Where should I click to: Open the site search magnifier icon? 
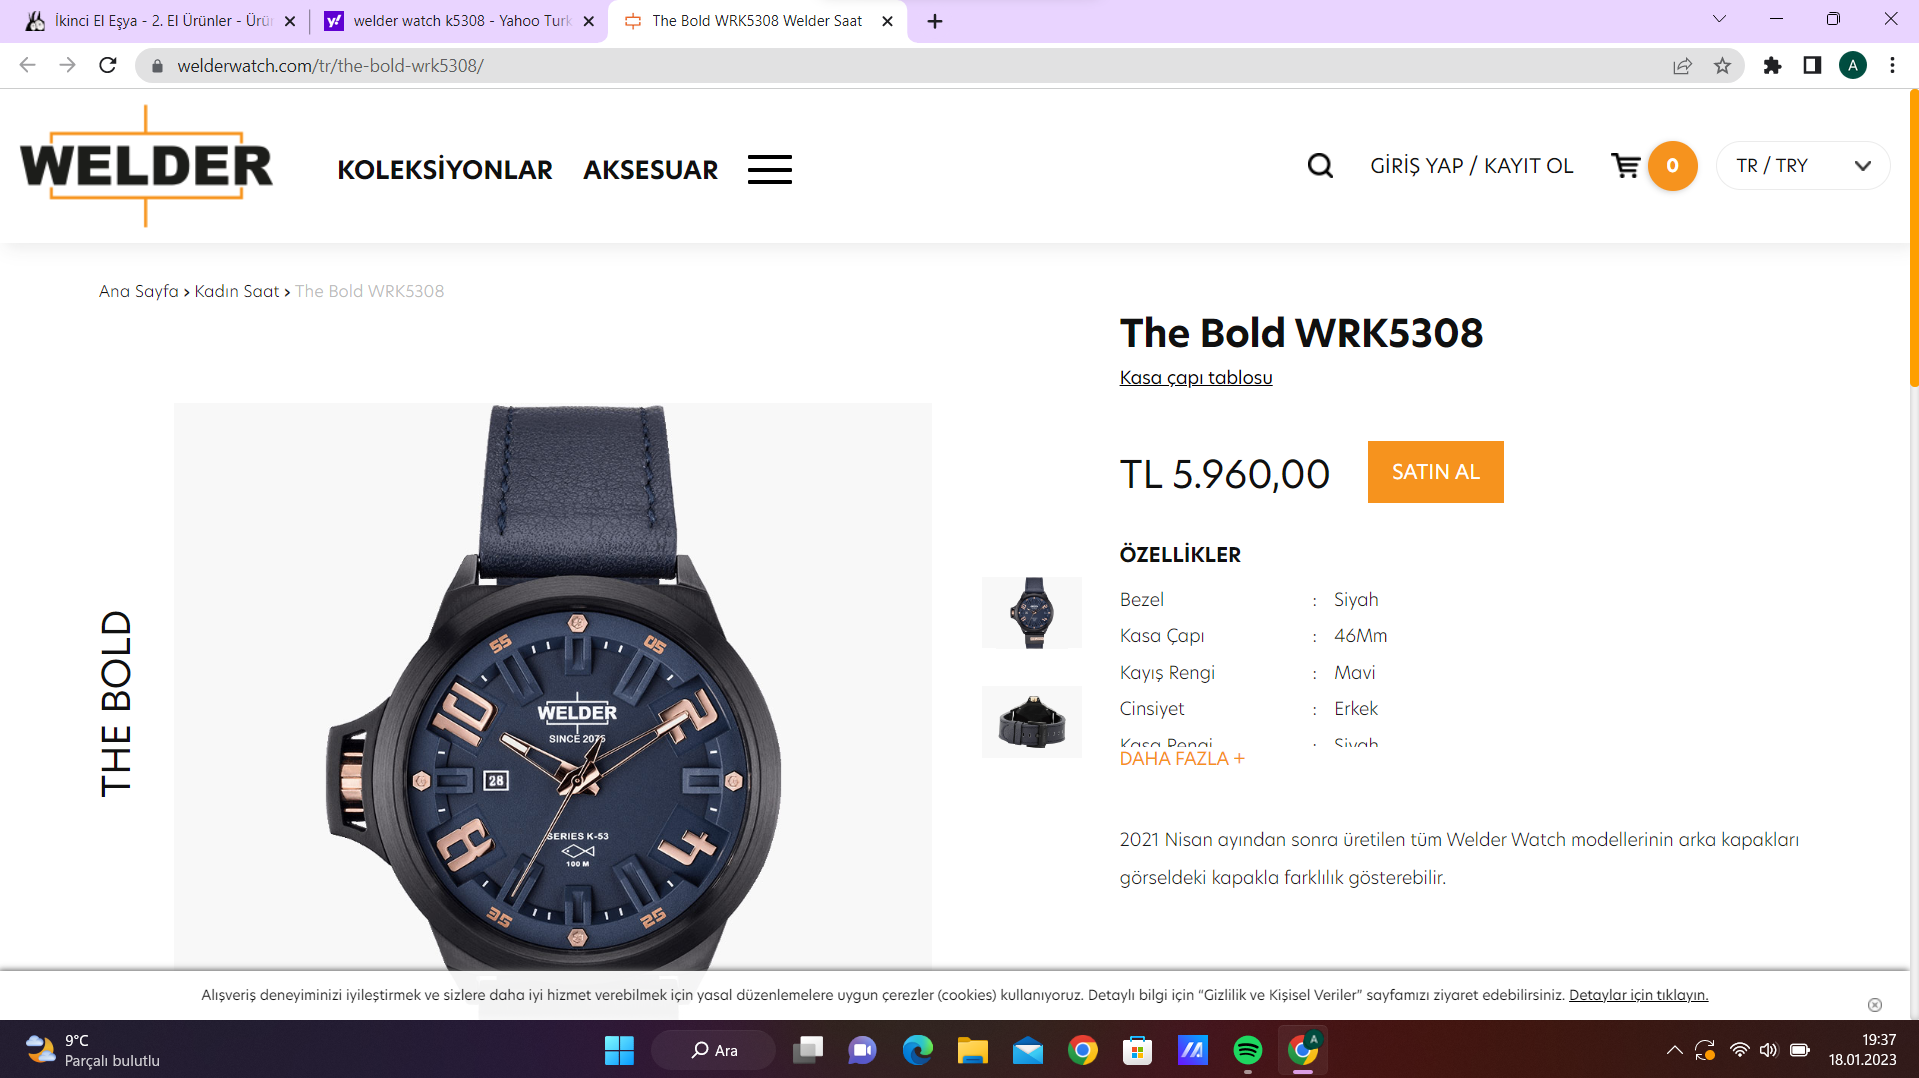tap(1320, 166)
